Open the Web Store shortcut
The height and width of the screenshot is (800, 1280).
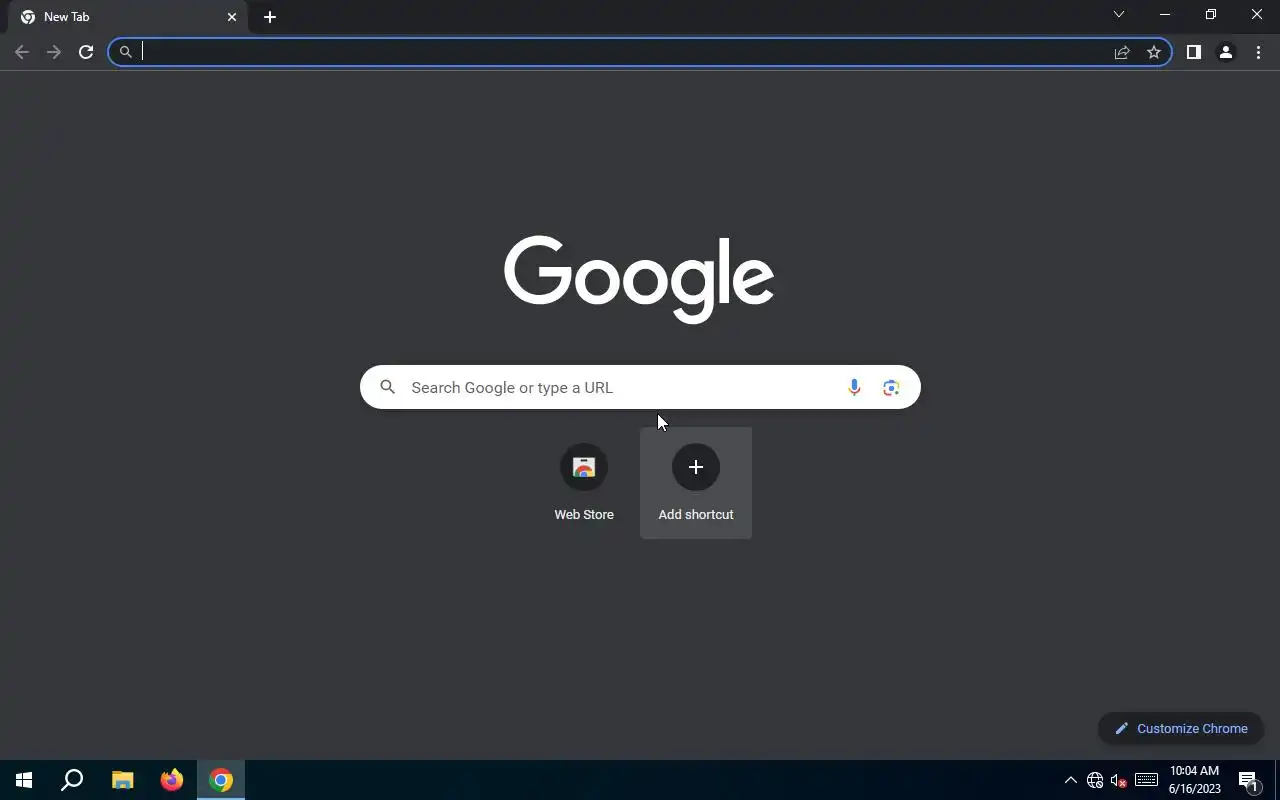[x=584, y=483]
